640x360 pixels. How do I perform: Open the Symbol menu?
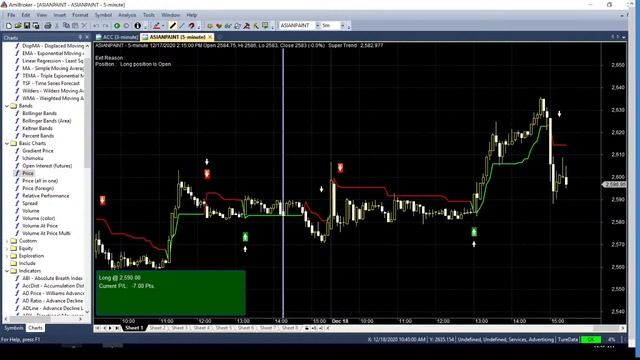103,15
